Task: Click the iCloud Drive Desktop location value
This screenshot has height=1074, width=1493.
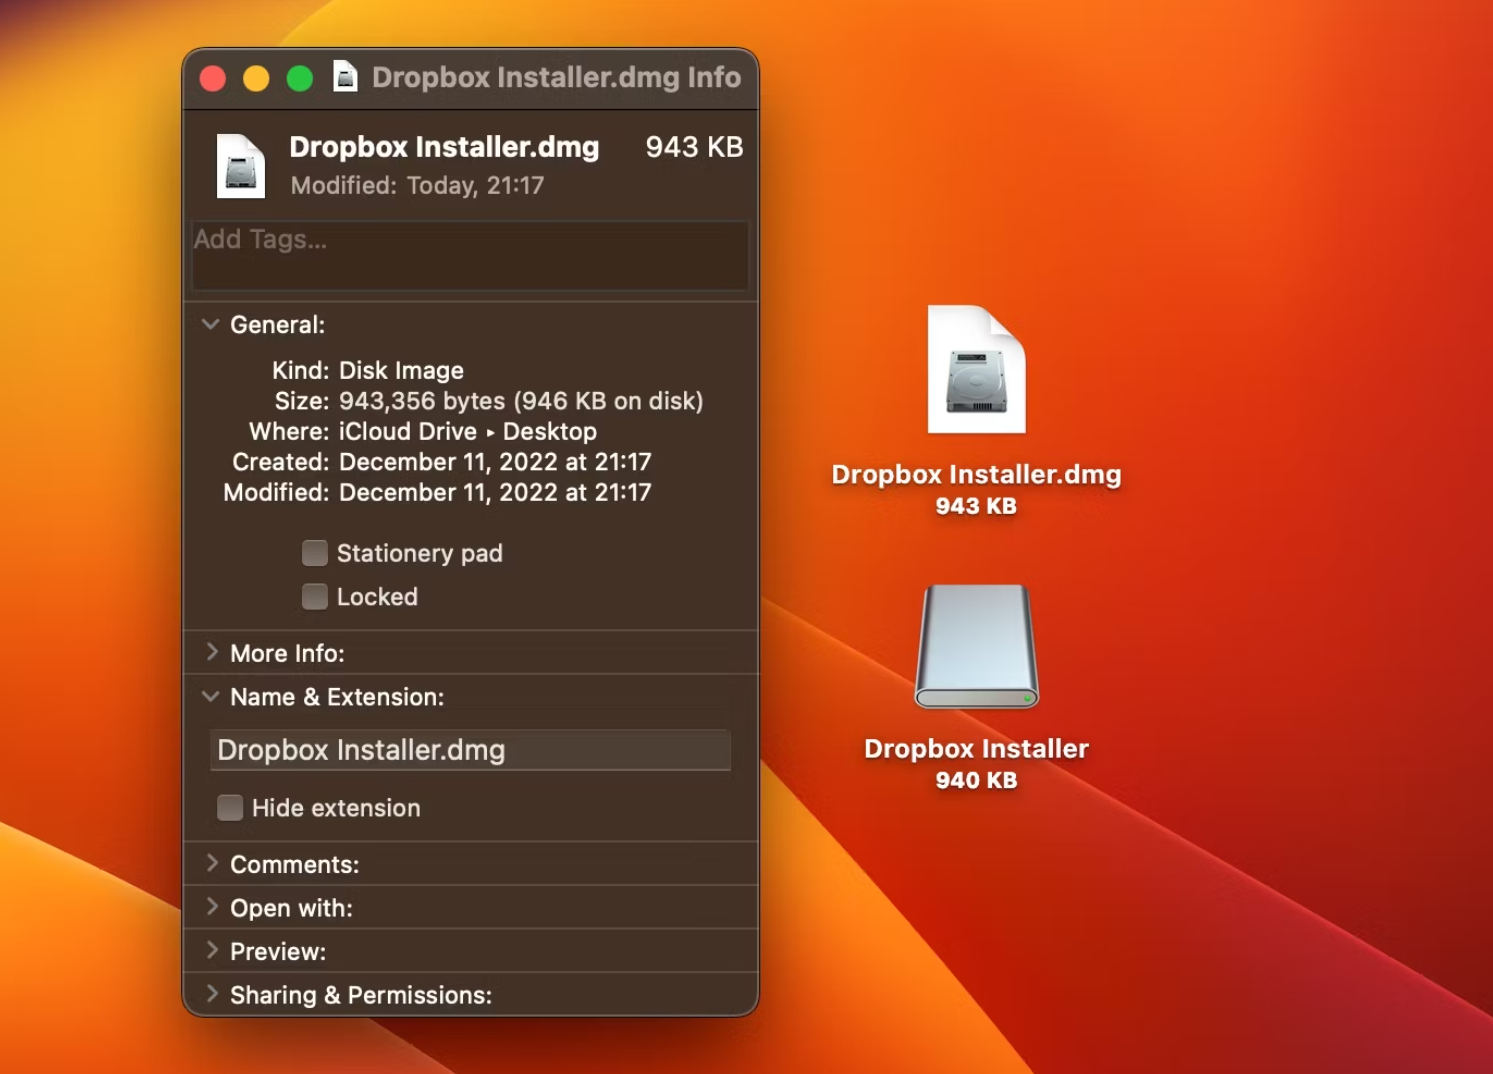Action: pos(468,431)
